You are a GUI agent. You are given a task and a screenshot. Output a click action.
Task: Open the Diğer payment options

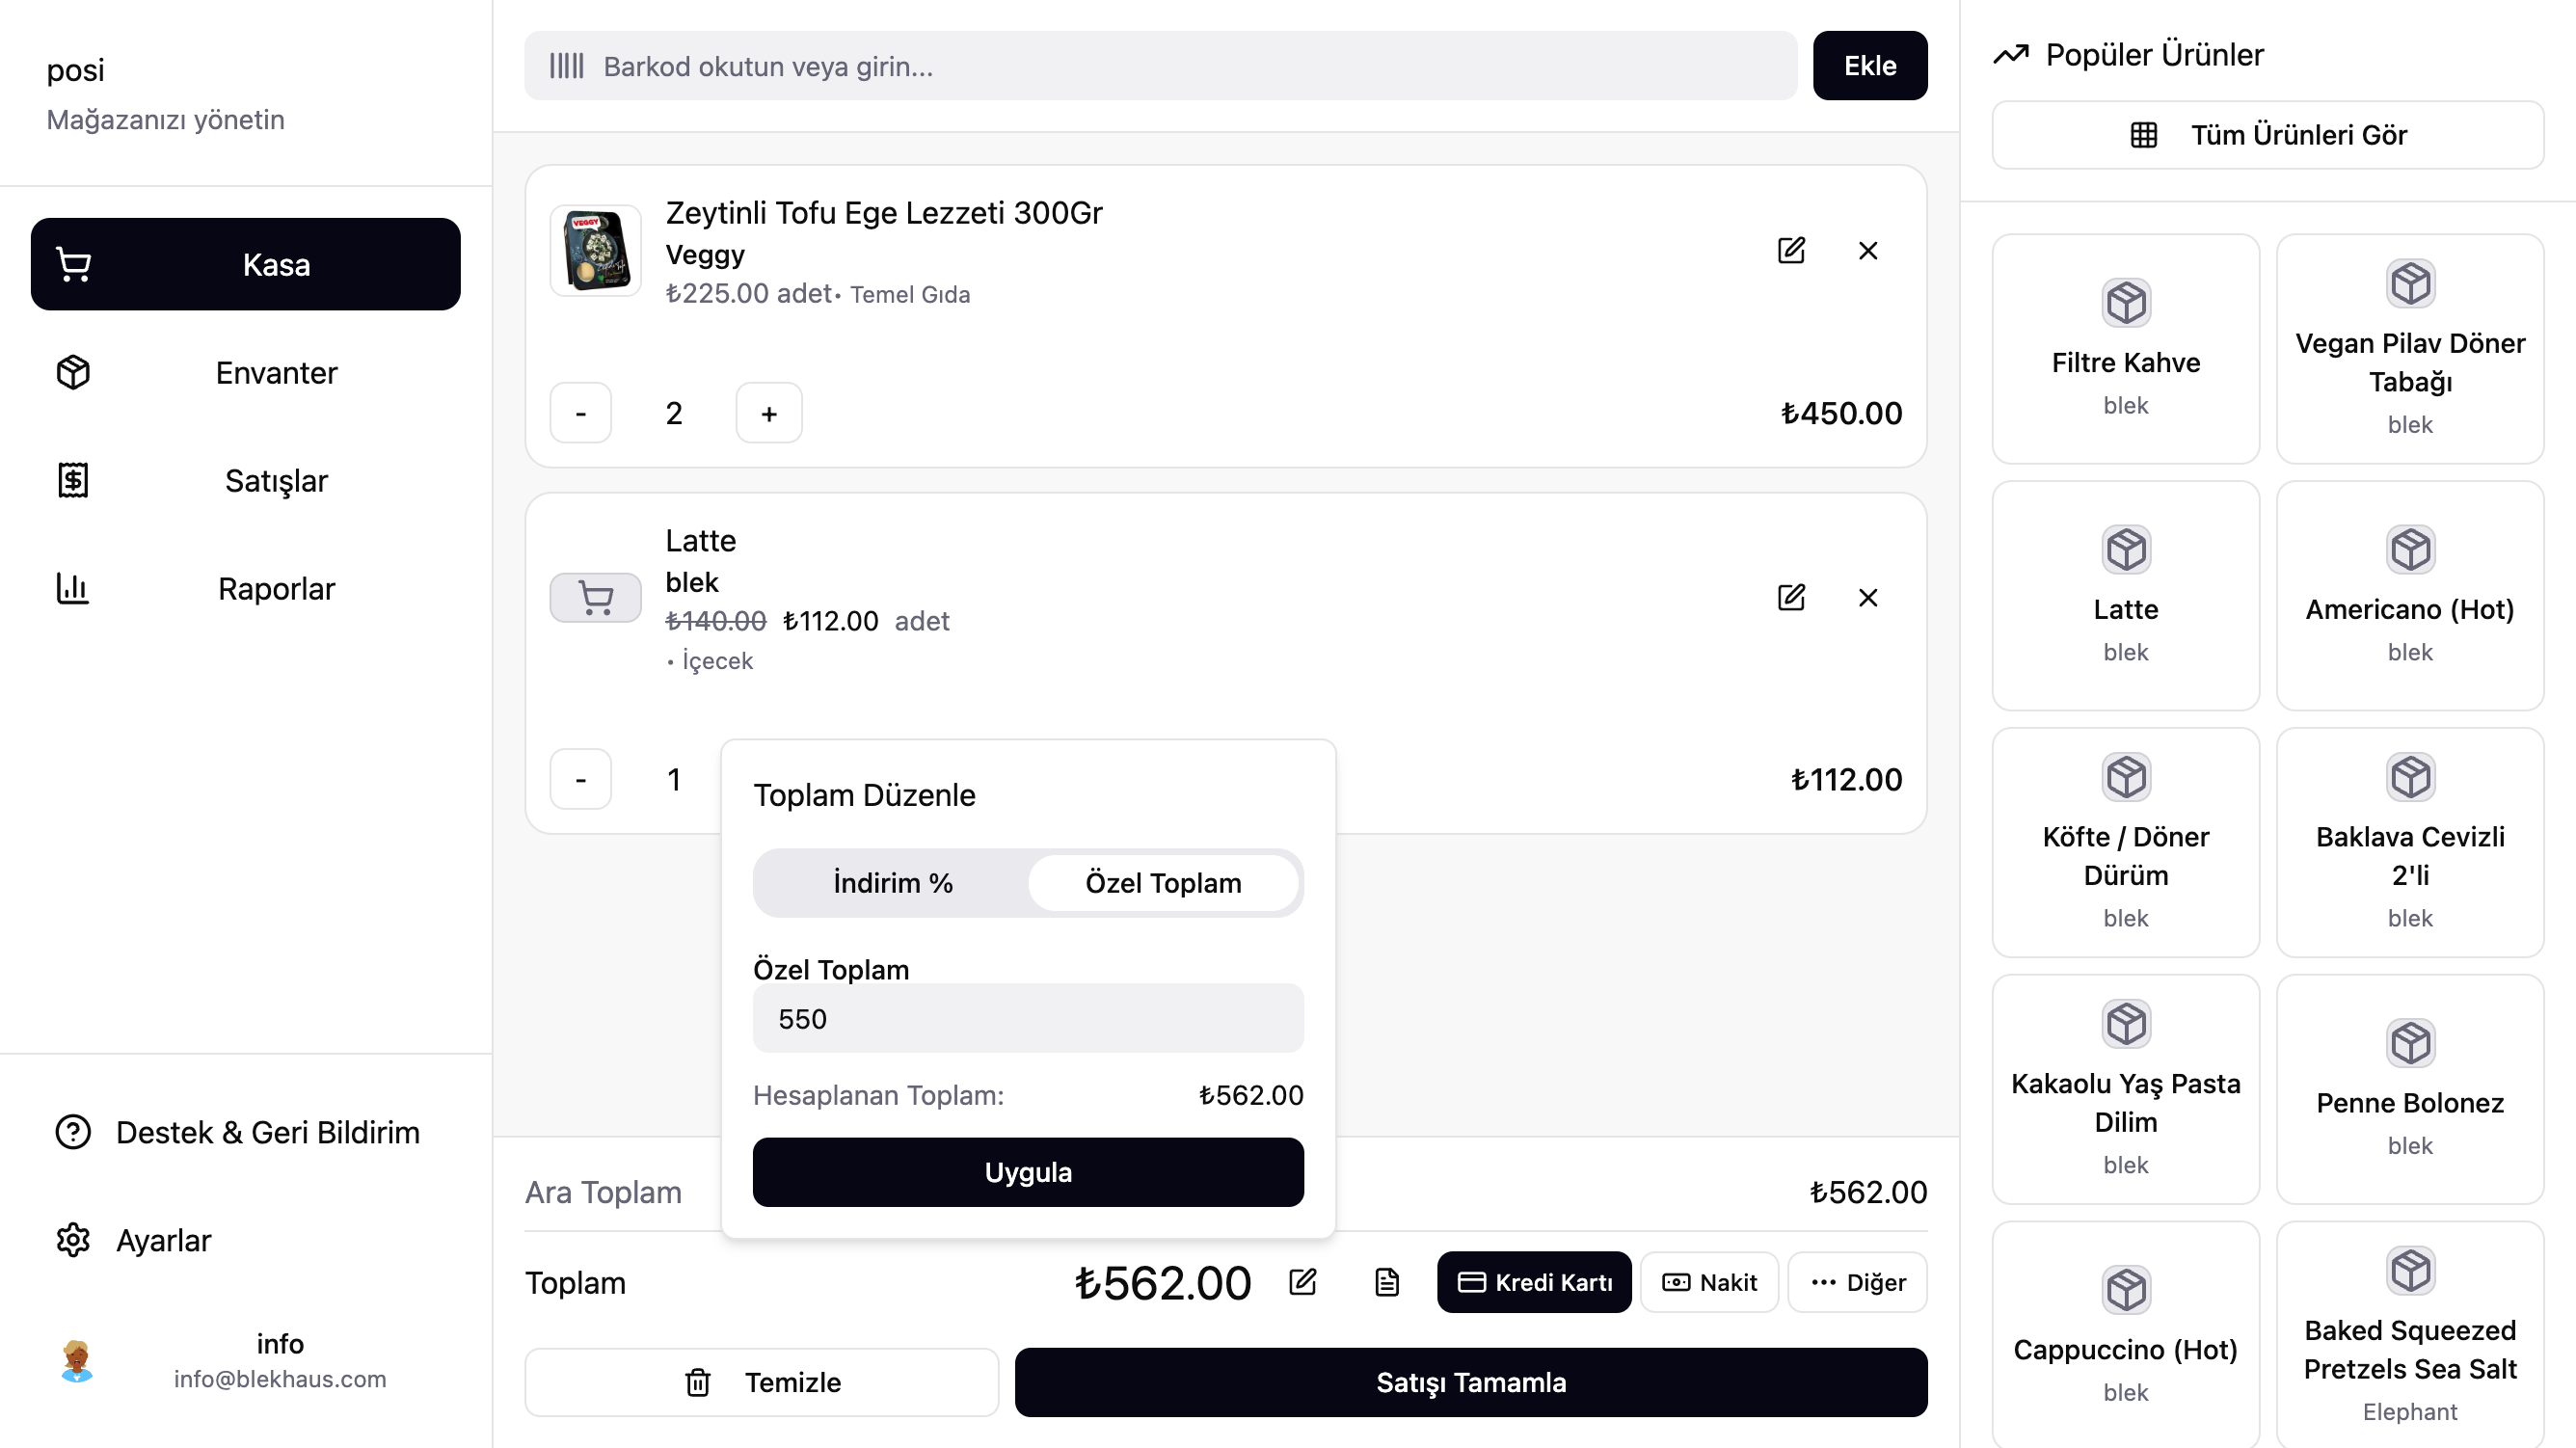point(1857,1282)
